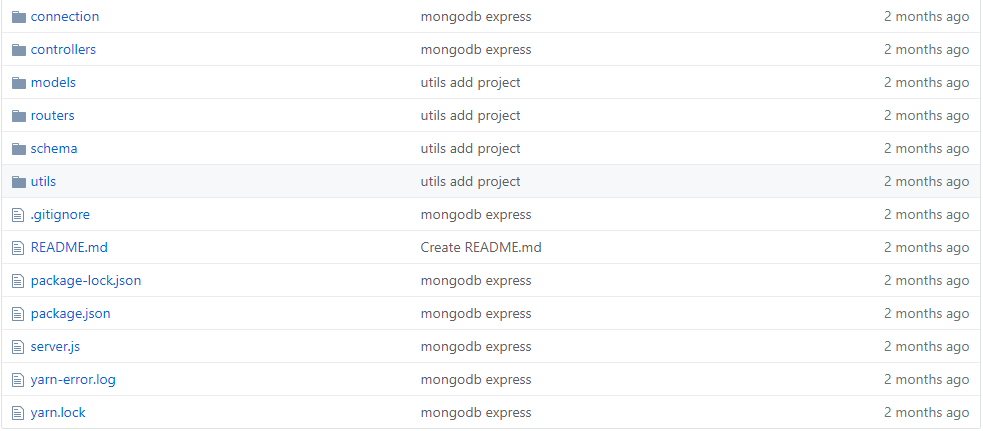Click the file icon next to README.md
The height and width of the screenshot is (431, 983).
pos(18,248)
